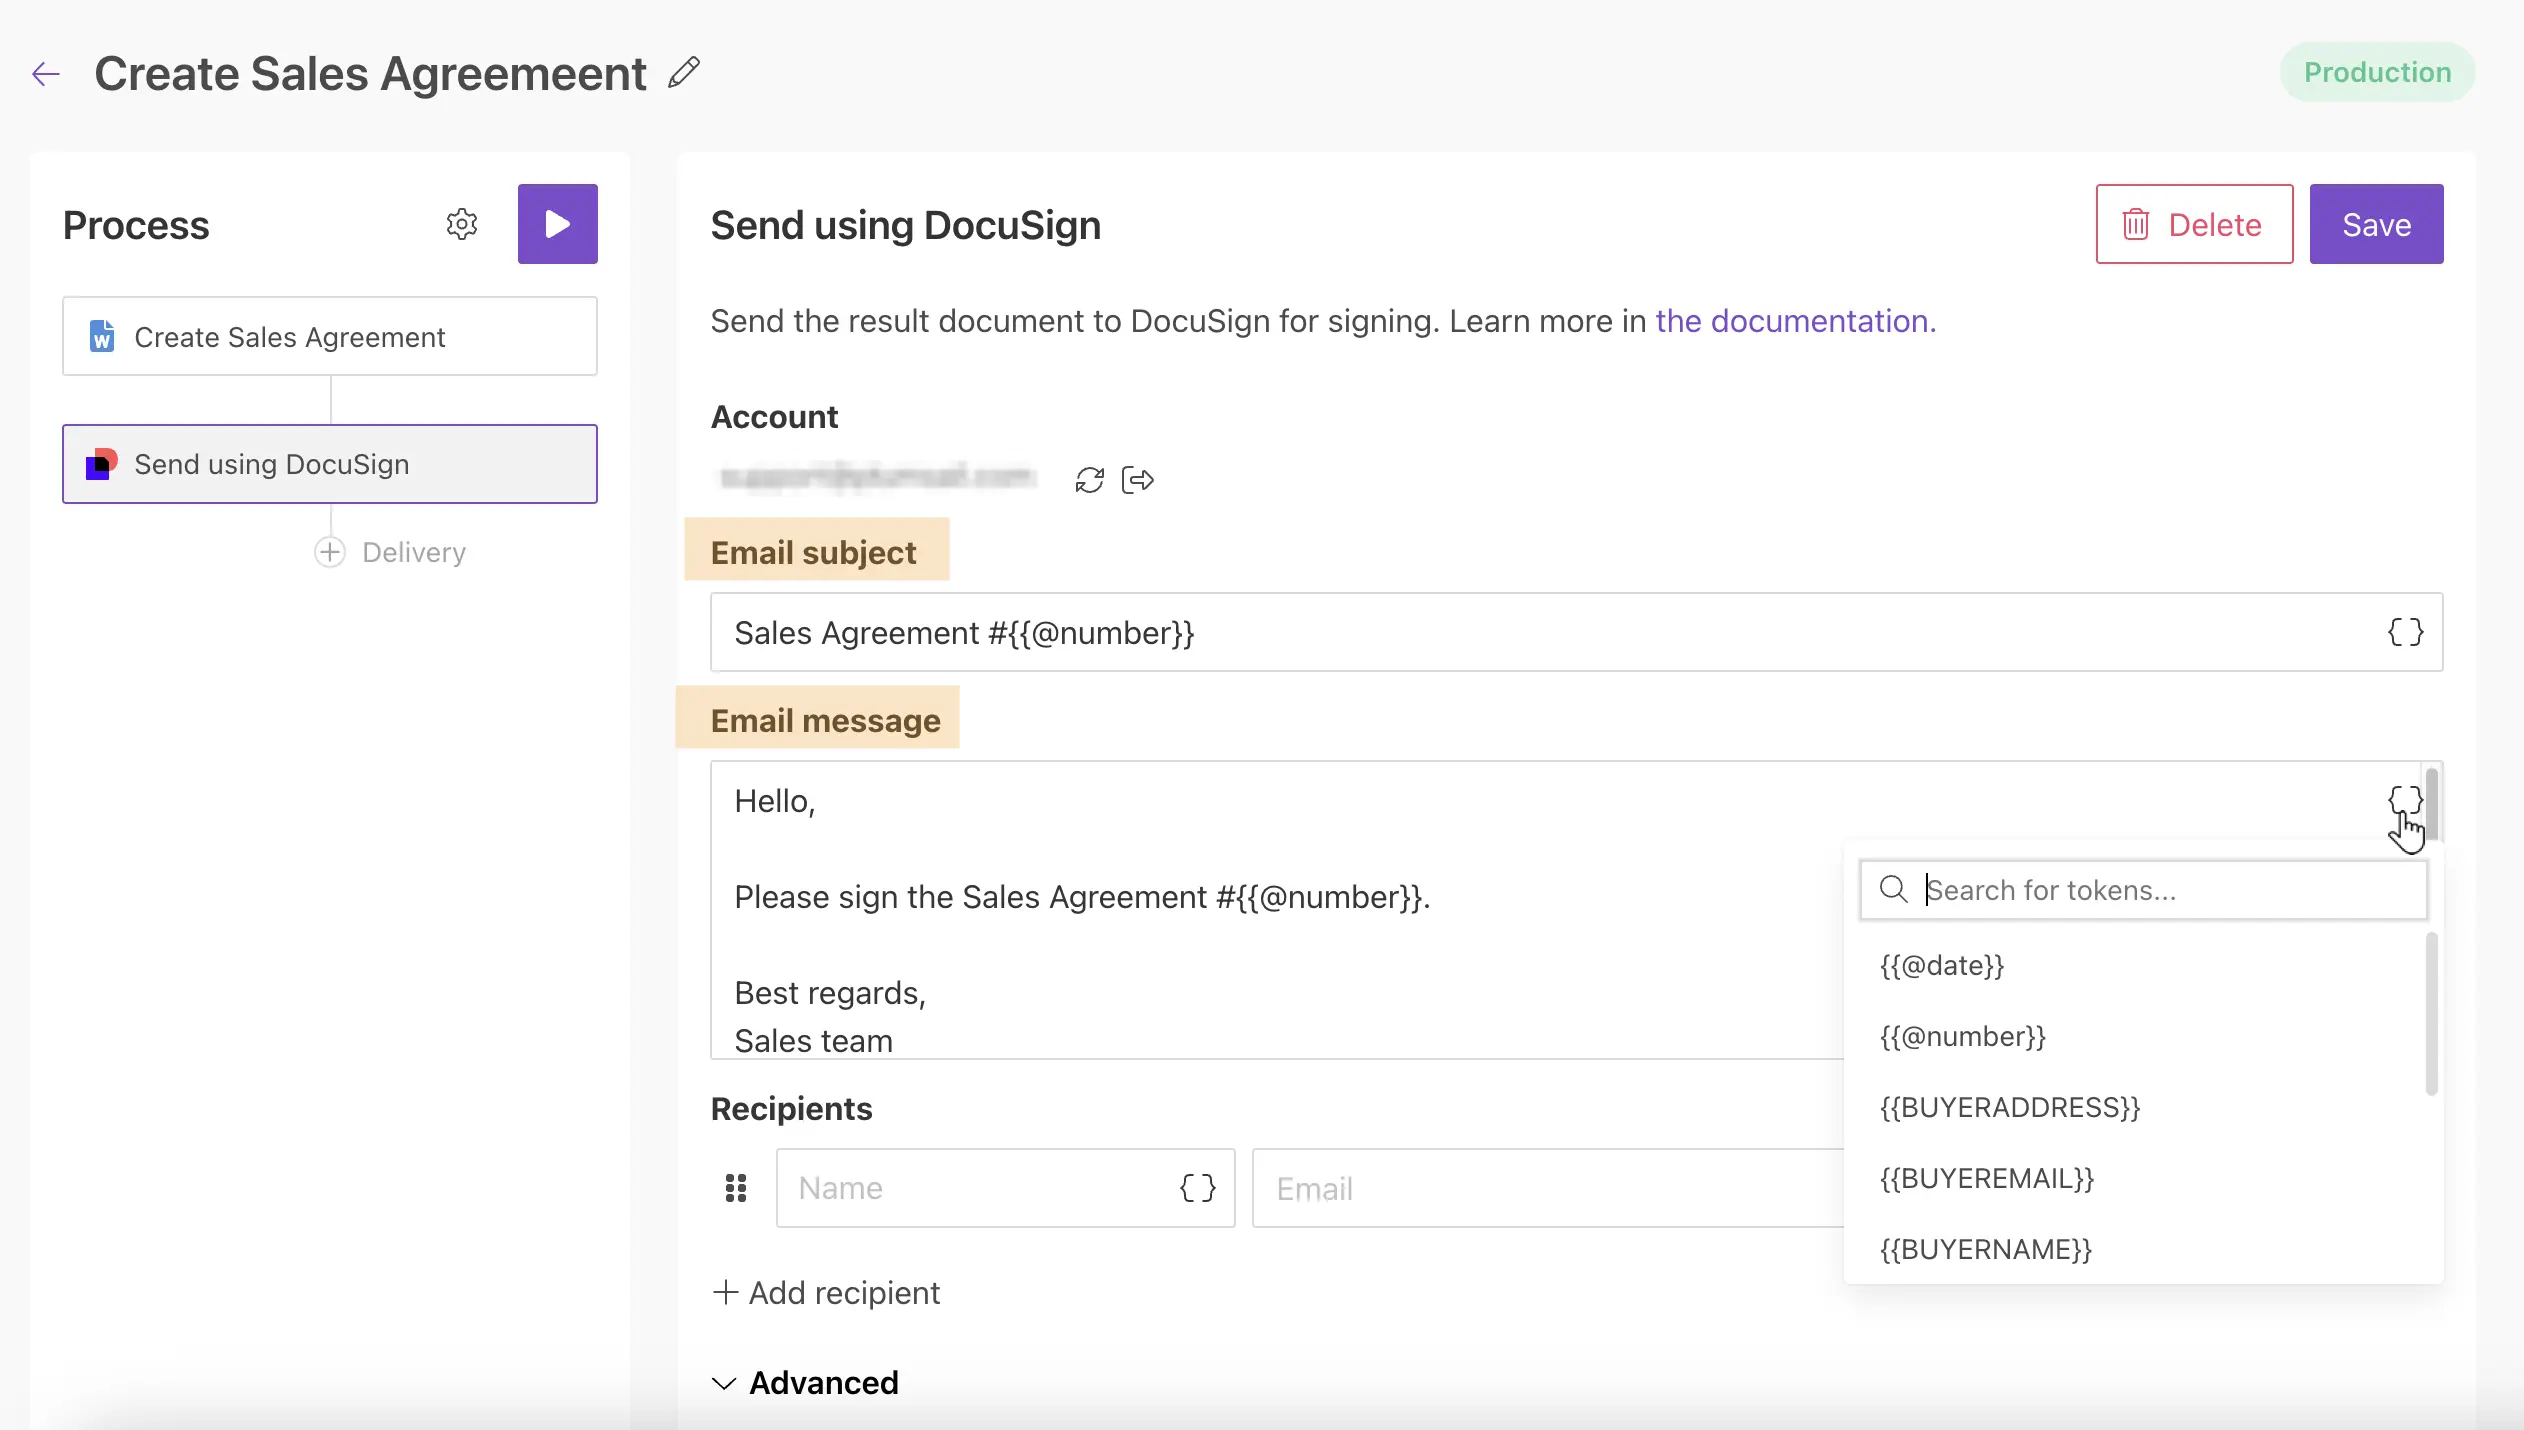Refresh the DocuSign account connection
This screenshot has height=1430, width=2524.
click(x=1089, y=480)
